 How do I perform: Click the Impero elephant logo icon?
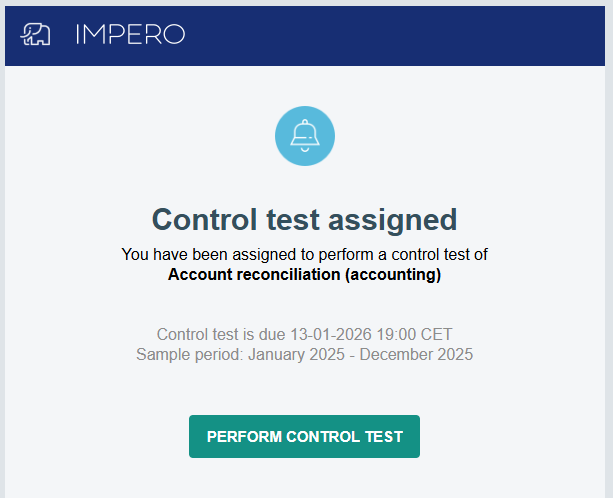[35, 35]
